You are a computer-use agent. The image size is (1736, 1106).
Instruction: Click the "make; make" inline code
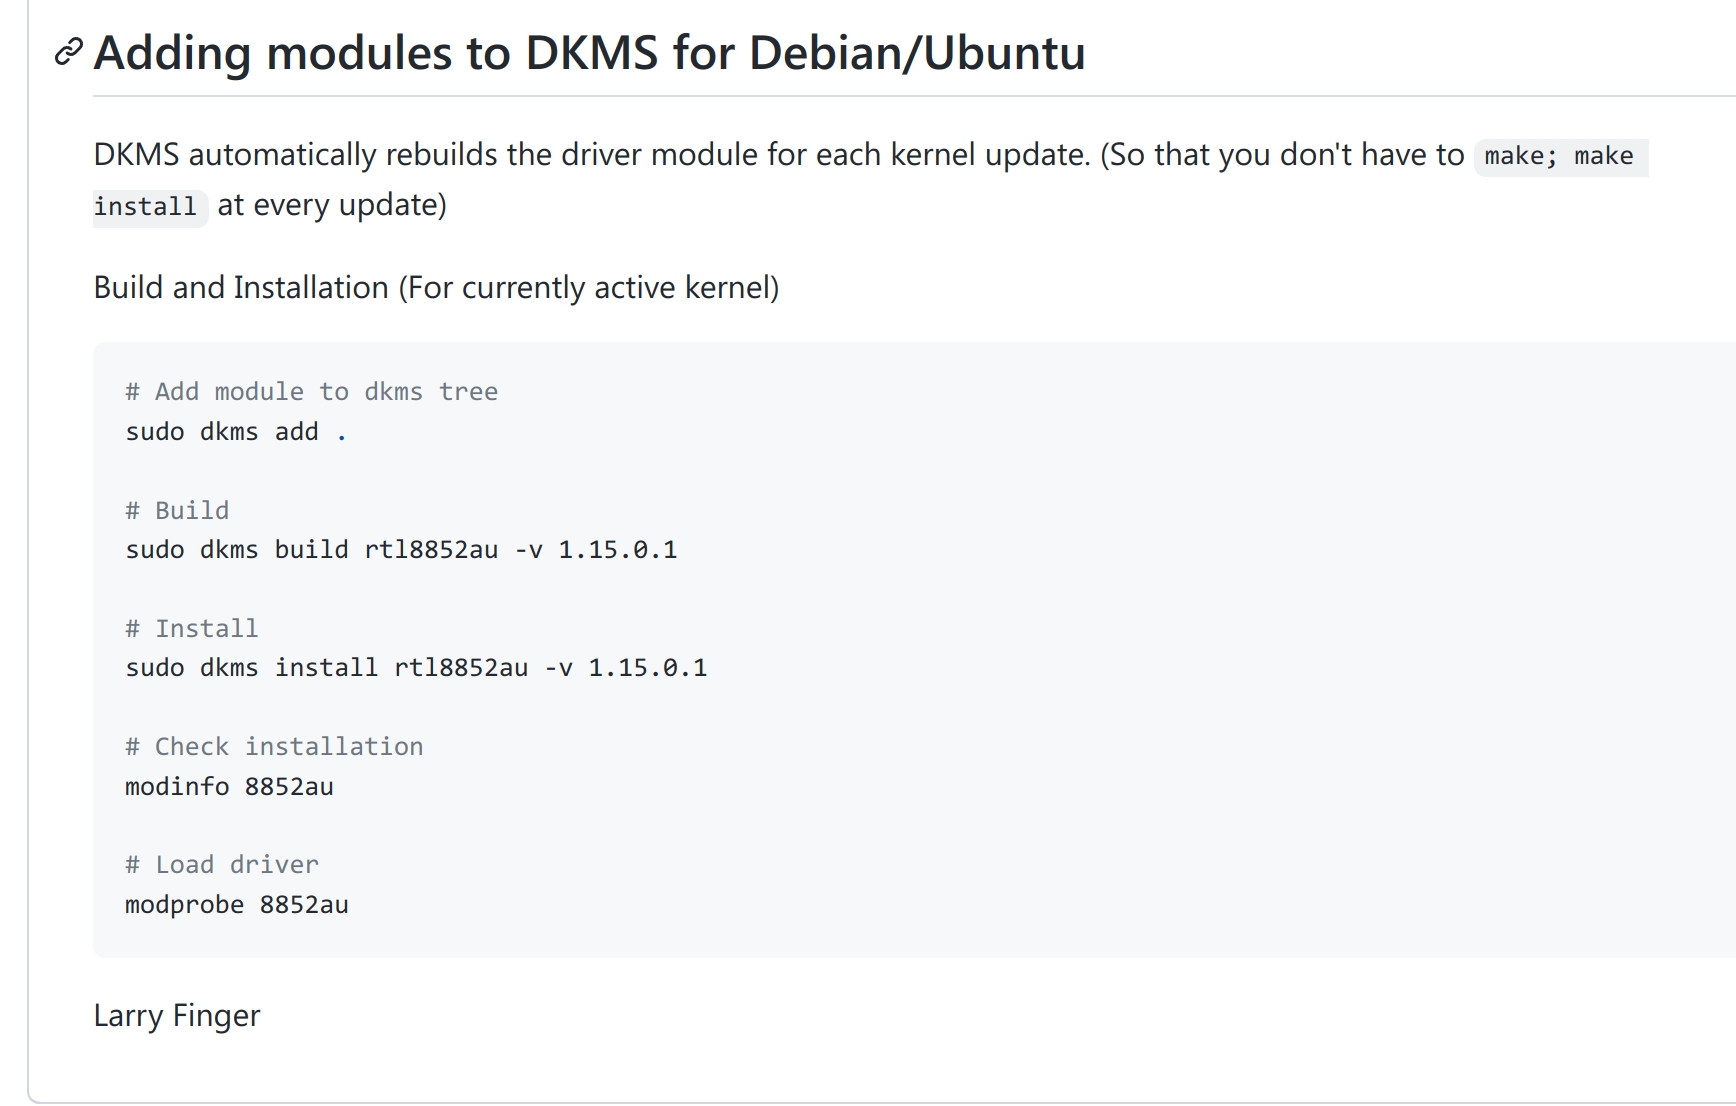point(1558,156)
